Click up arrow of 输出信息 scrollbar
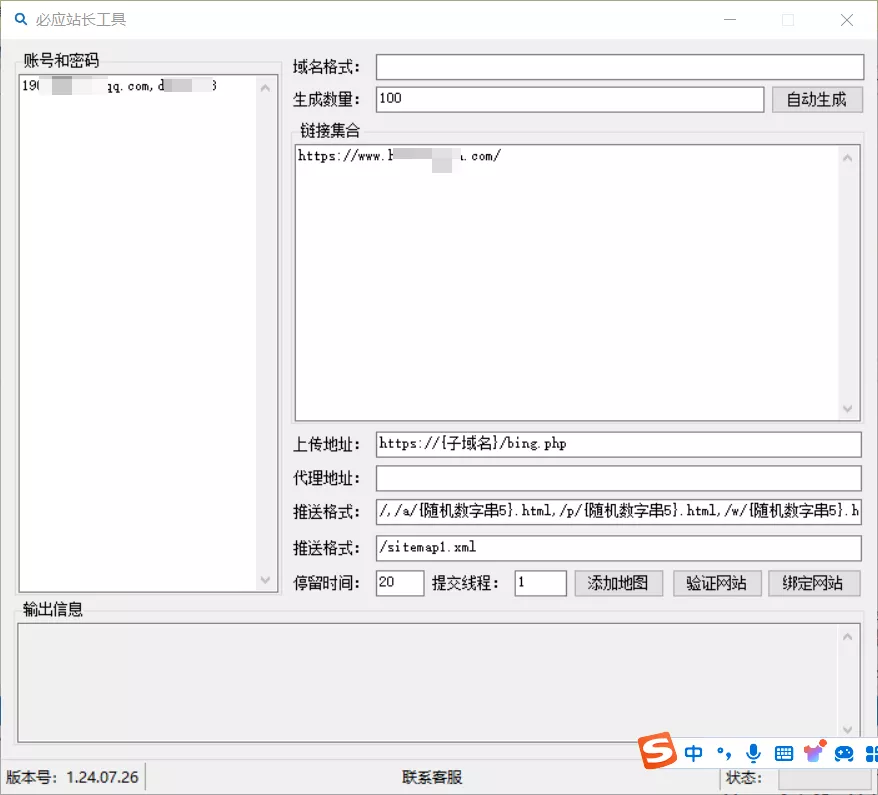 point(848,637)
